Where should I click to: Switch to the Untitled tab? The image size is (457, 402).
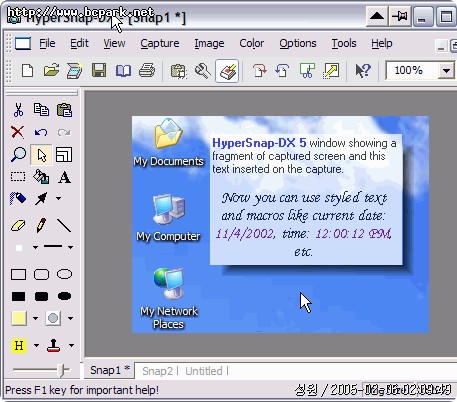tap(204, 371)
